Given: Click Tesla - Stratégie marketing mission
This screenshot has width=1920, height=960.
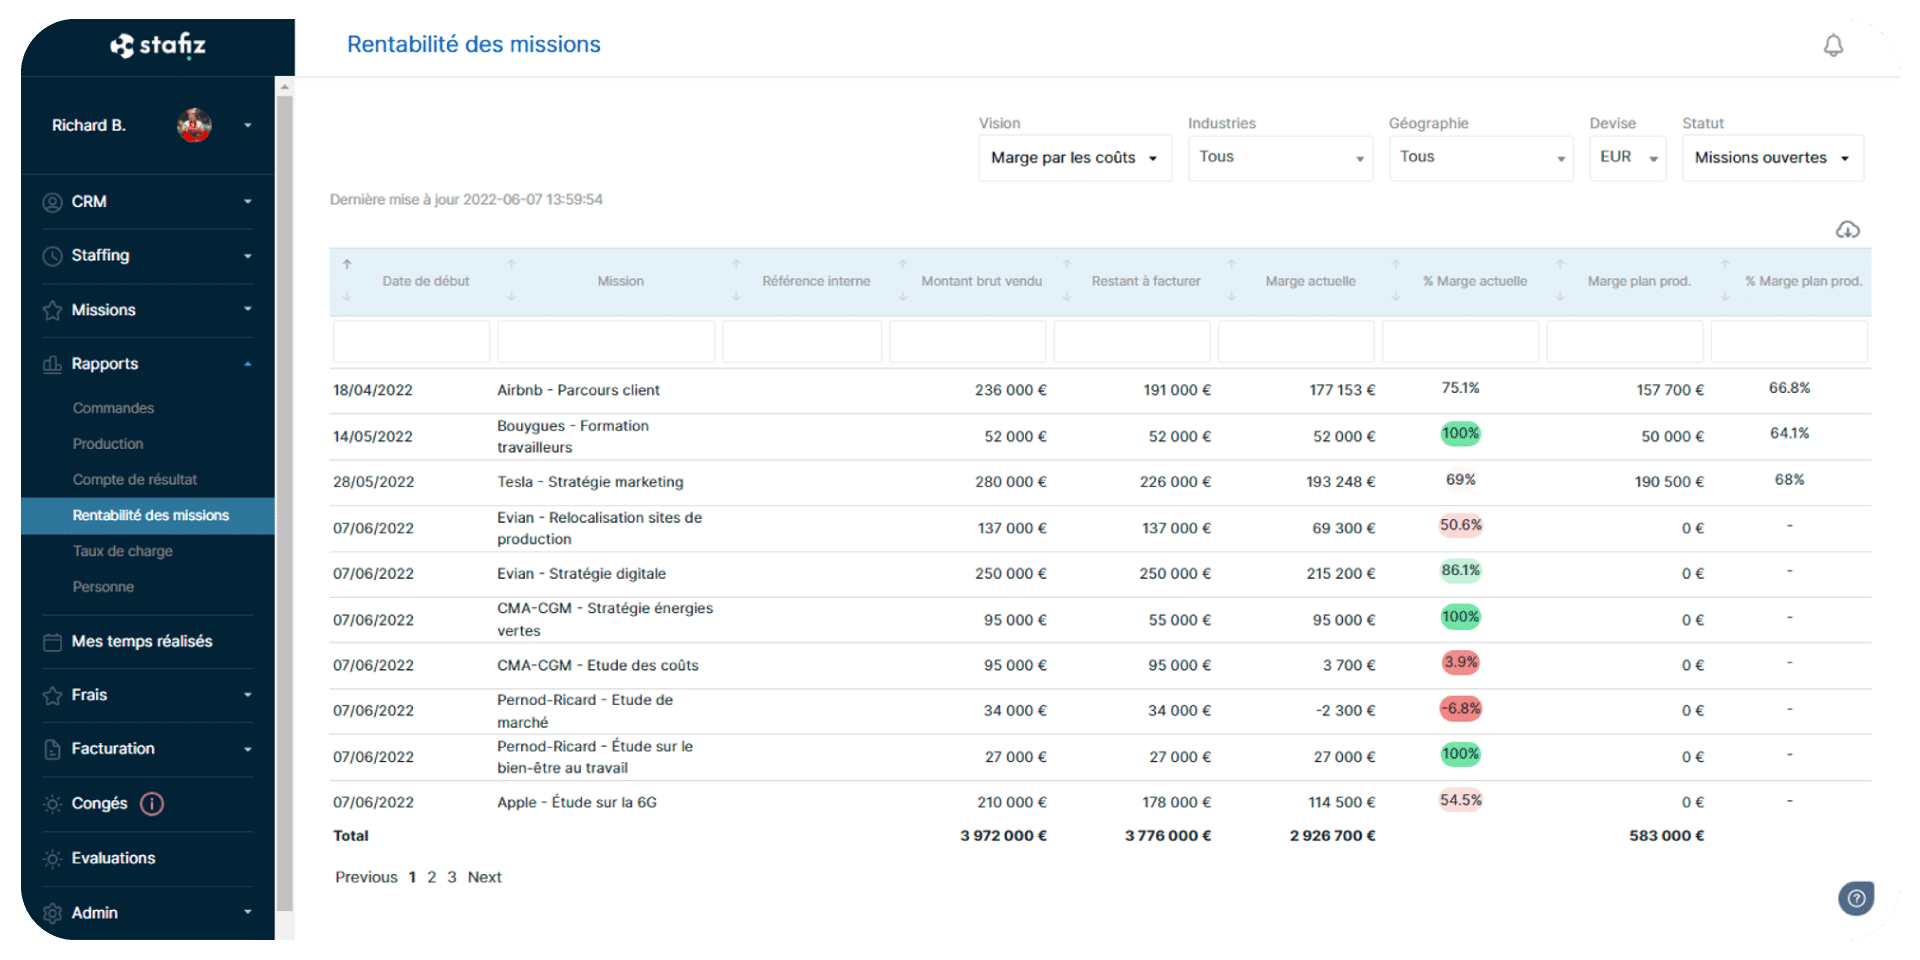Looking at the screenshot, I should (590, 482).
